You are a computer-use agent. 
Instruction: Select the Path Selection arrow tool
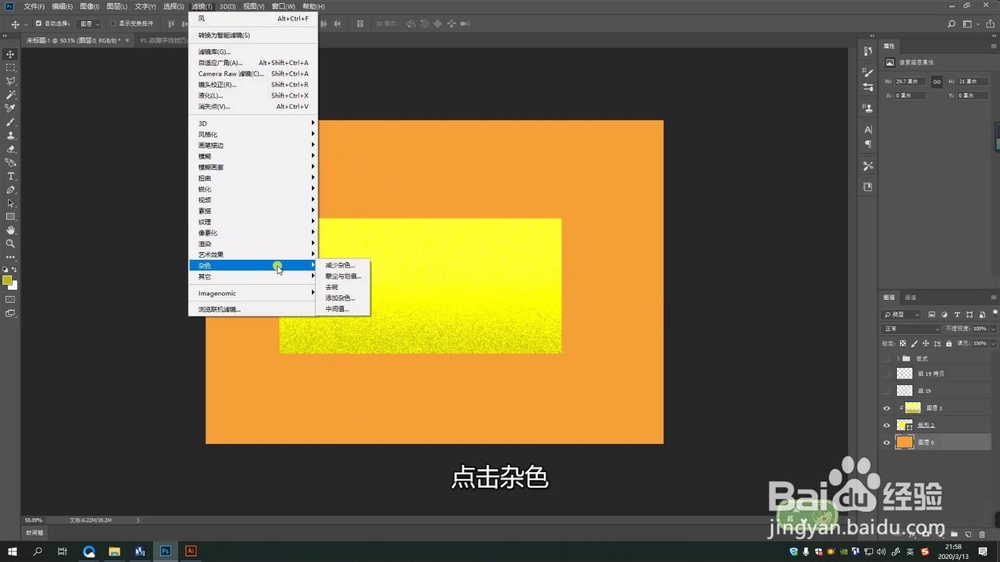click(10, 203)
